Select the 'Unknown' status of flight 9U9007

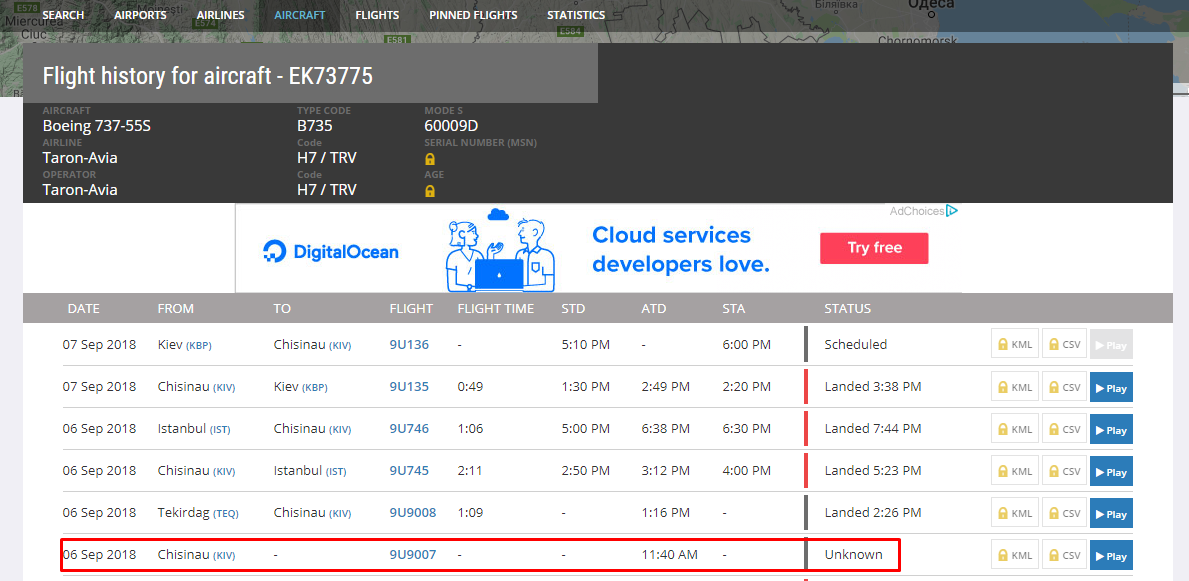[854, 554]
